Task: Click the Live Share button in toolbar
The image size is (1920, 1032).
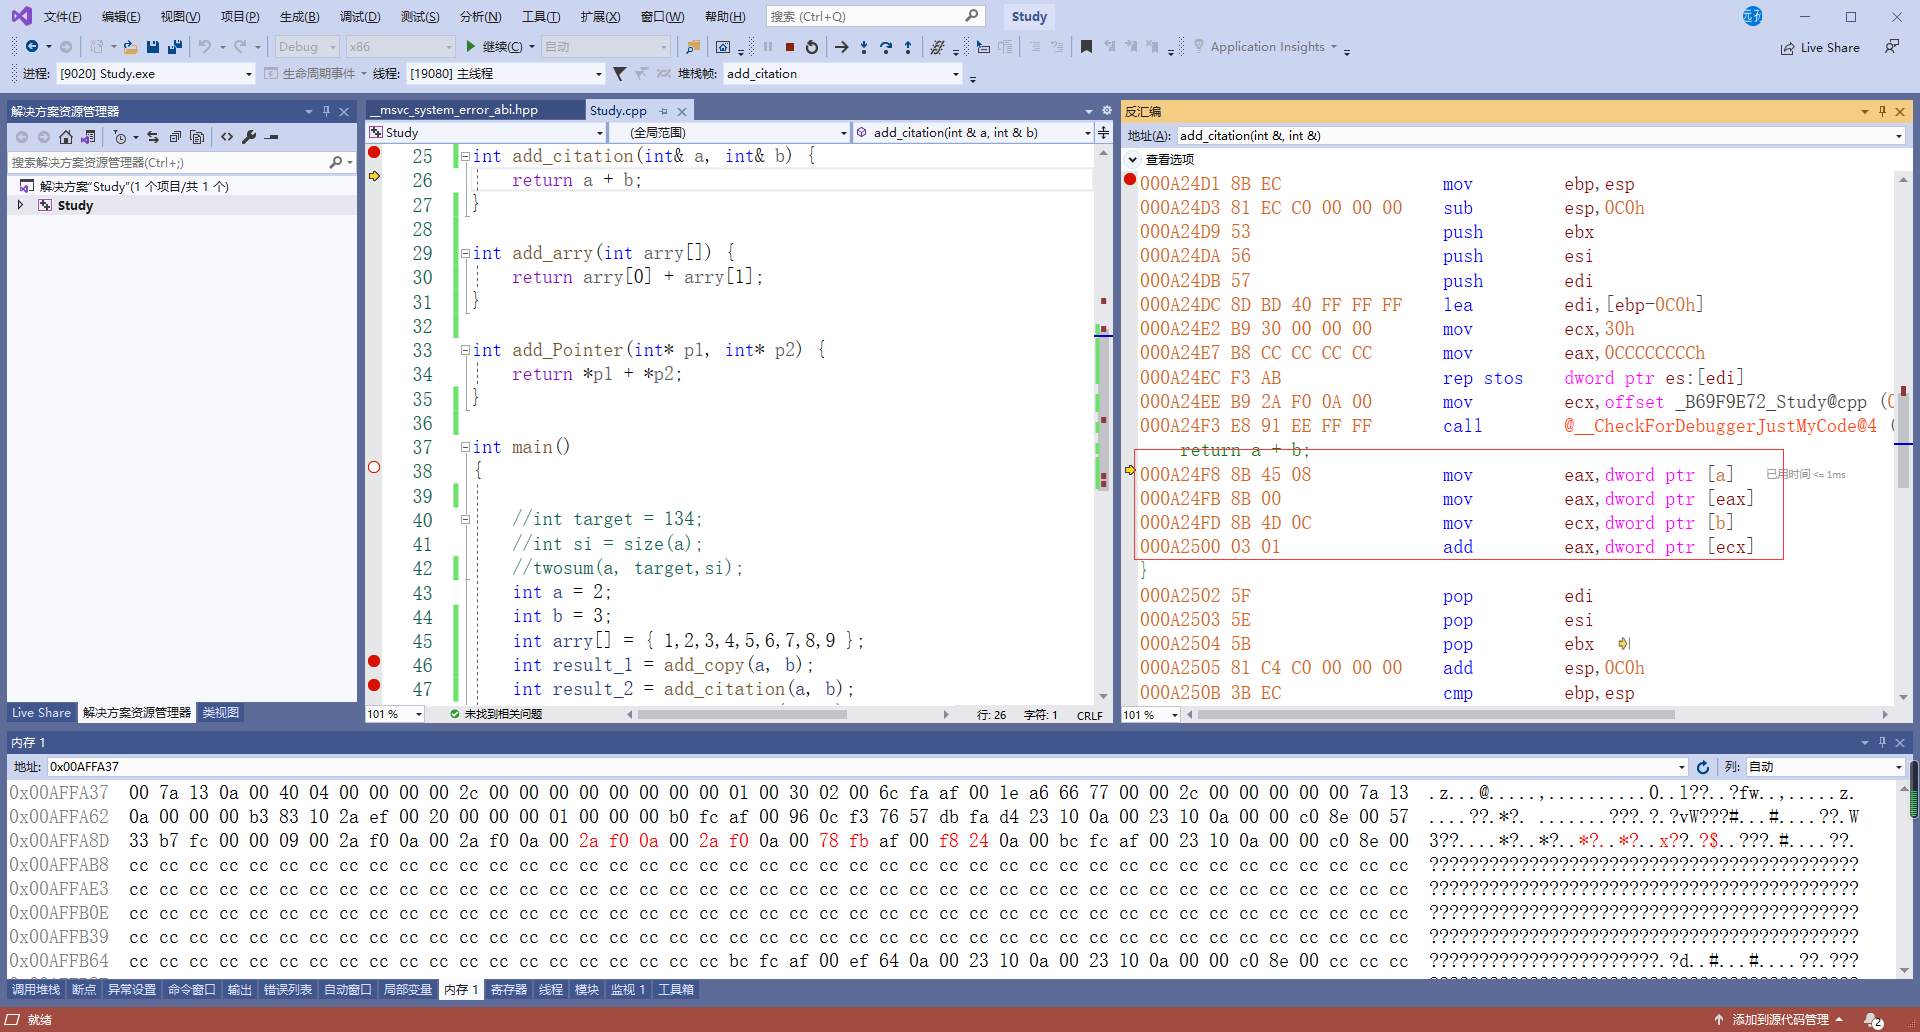Action: pyautogui.click(x=1820, y=47)
